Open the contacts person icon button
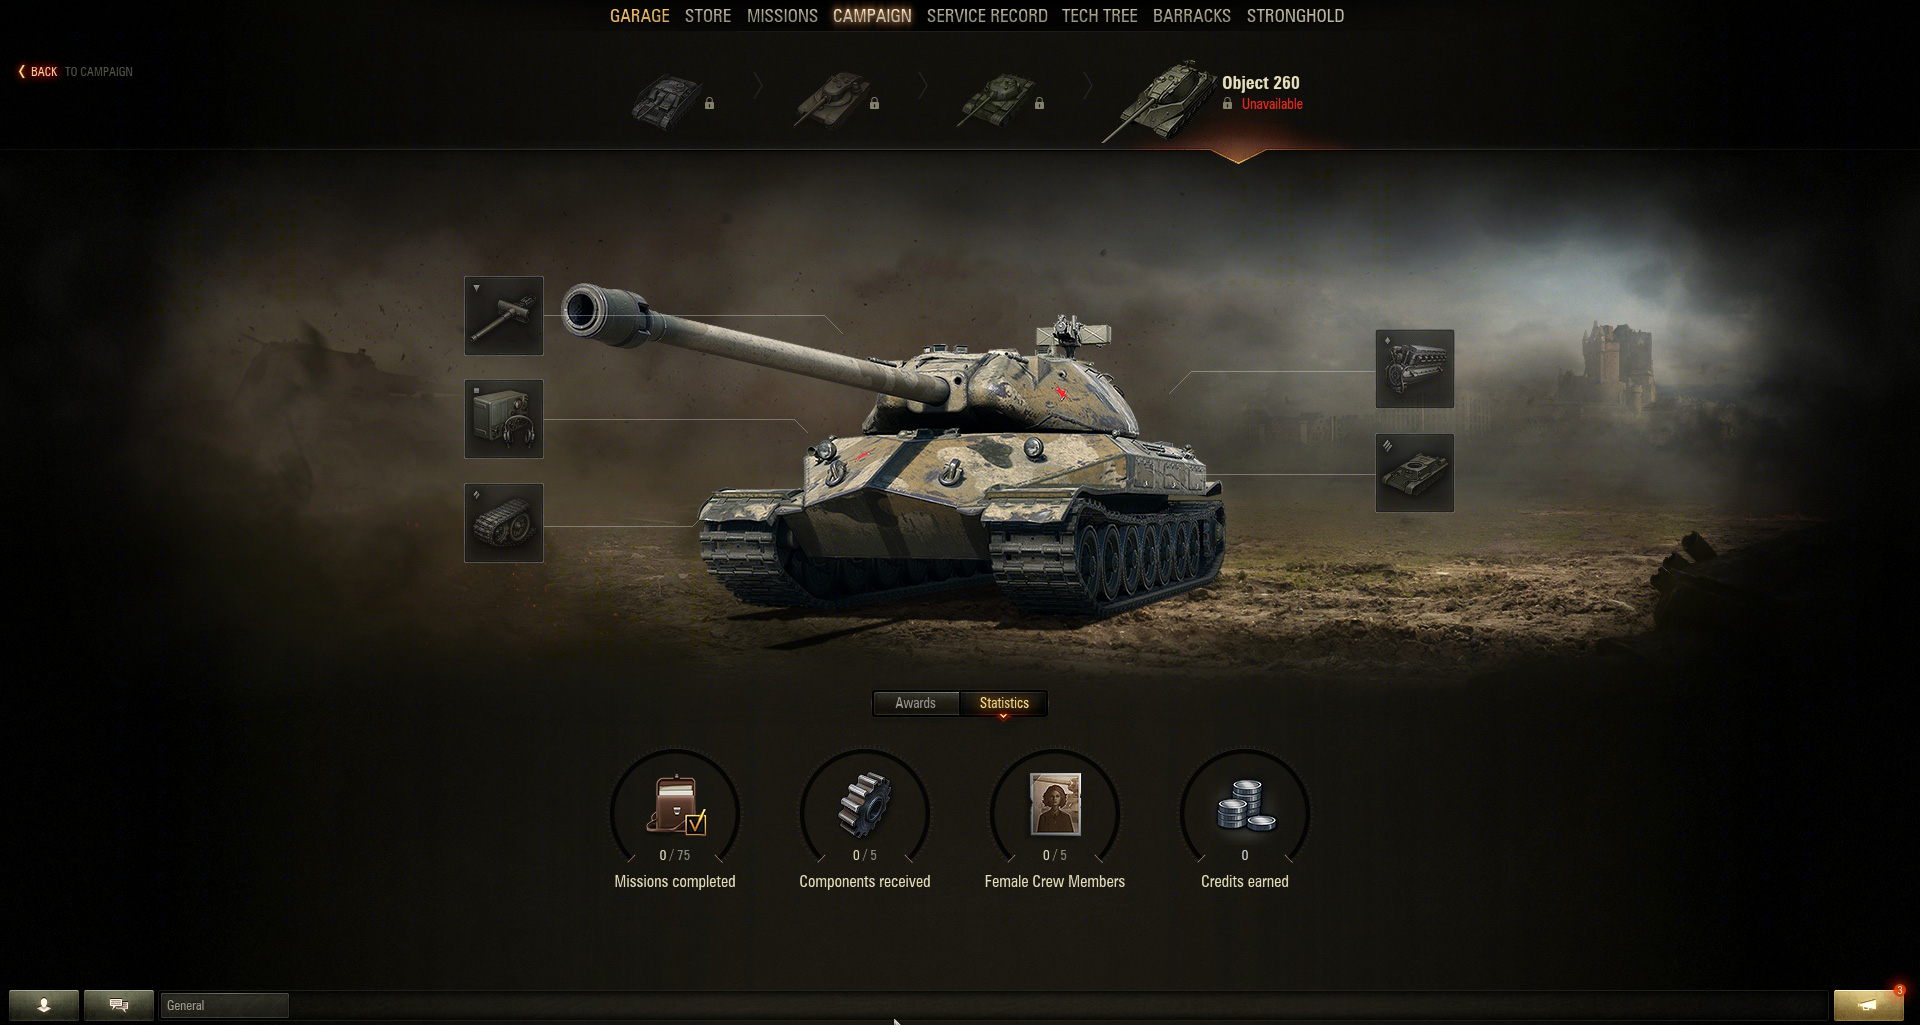This screenshot has height=1025, width=1920. pos(44,1005)
